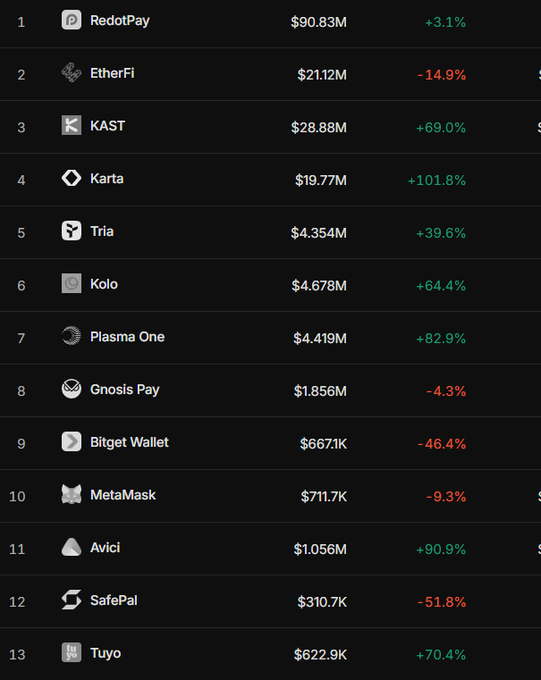The image size is (541, 680).
Task: Click the MetaMask fox logo icon
Action: 71,494
